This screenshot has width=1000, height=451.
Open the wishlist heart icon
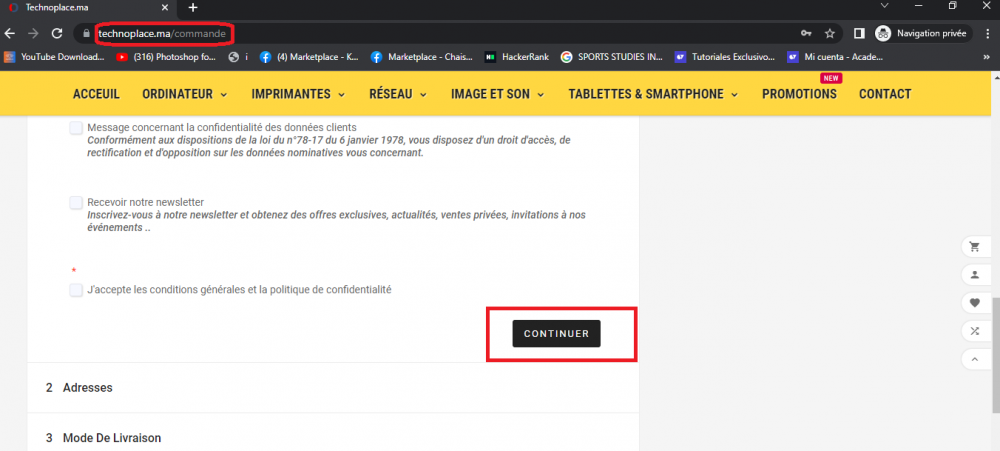pyautogui.click(x=974, y=303)
